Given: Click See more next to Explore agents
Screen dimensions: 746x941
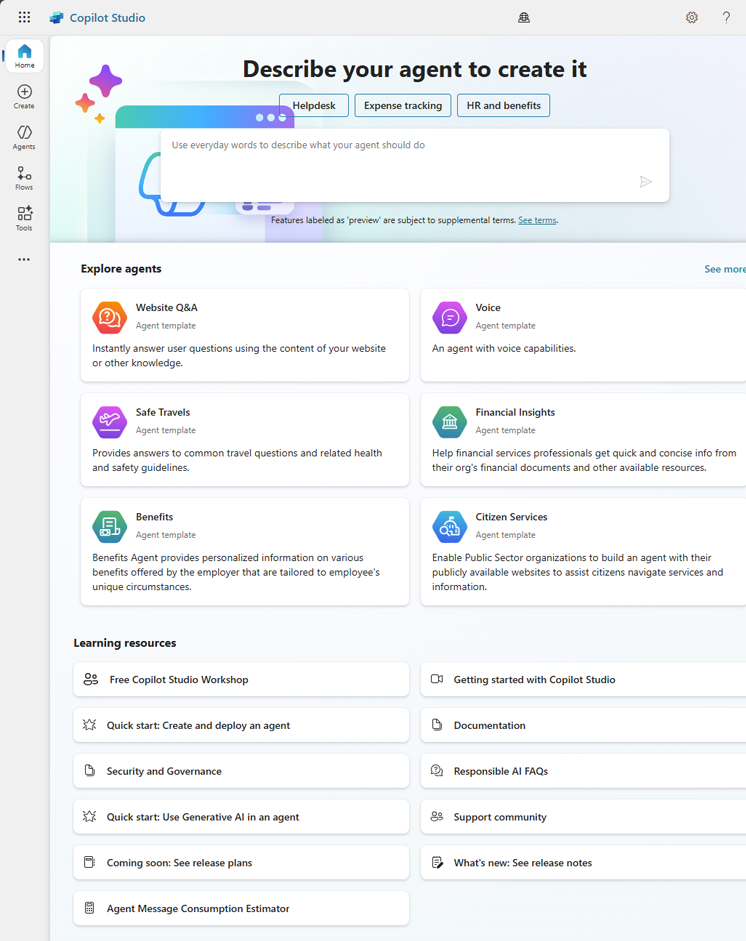Looking at the screenshot, I should [724, 269].
